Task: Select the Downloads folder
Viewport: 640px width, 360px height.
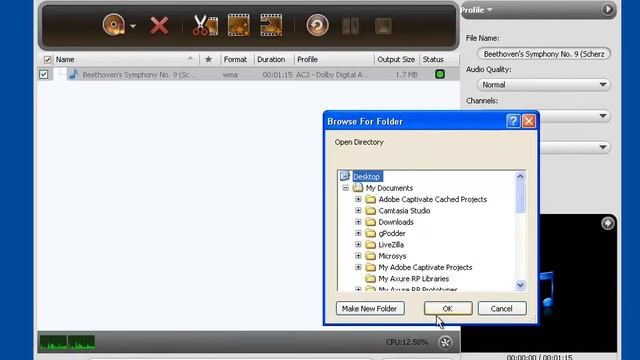Action: click(x=396, y=222)
